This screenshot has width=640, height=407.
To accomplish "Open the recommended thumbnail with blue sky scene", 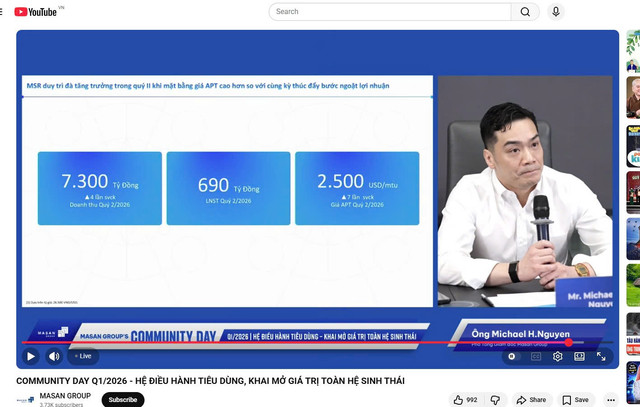I will [633, 239].
